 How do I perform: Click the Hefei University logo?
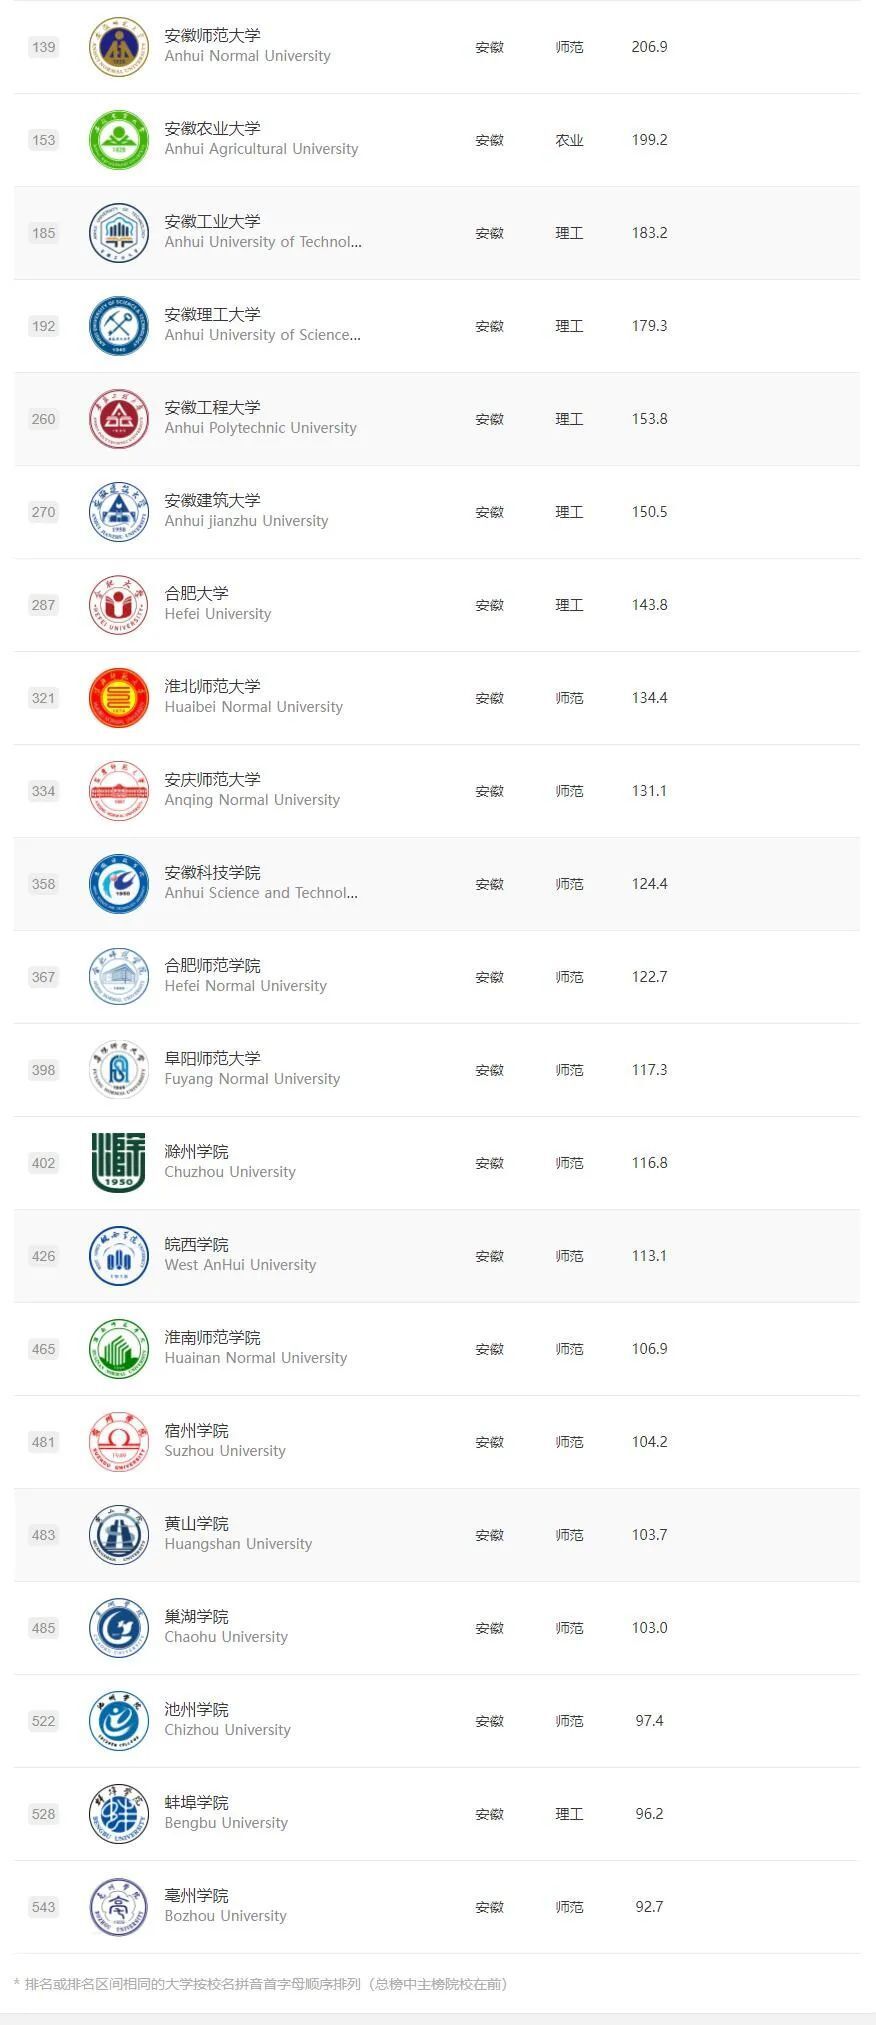118,605
